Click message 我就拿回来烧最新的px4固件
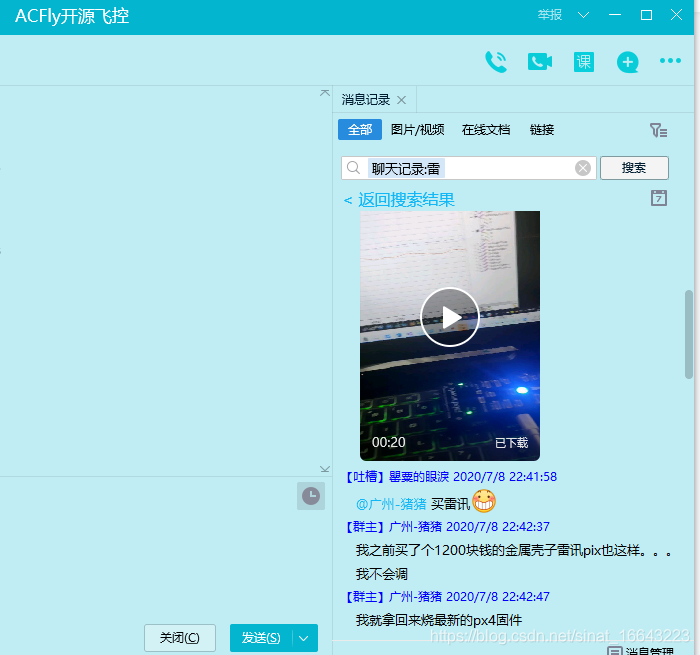700x655 pixels. (439, 620)
